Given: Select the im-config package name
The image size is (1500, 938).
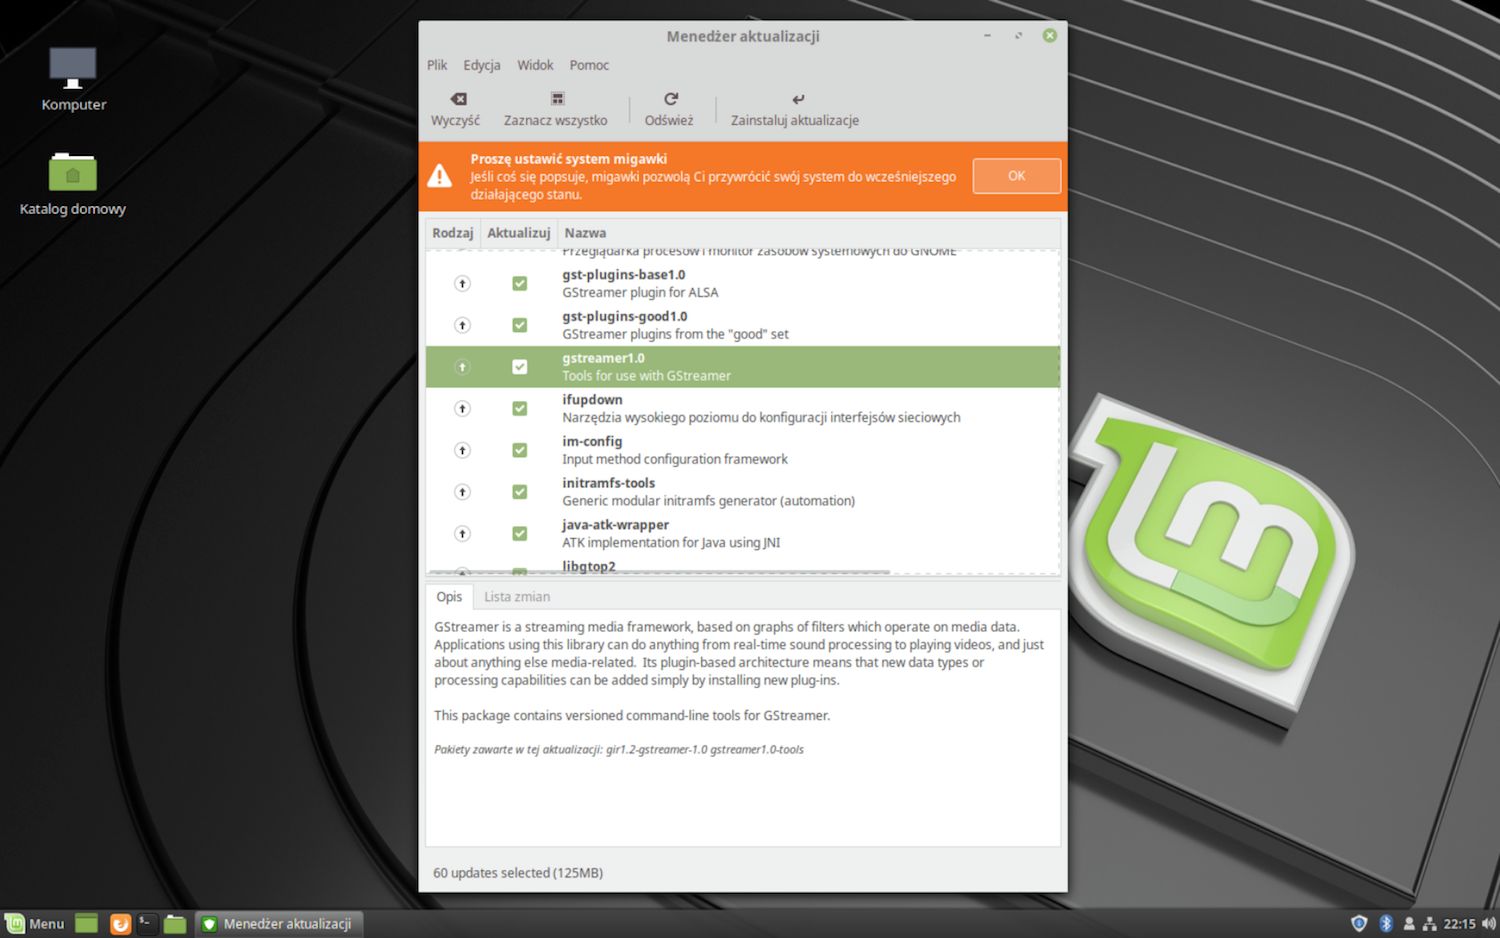Looking at the screenshot, I should pyautogui.click(x=592, y=442).
